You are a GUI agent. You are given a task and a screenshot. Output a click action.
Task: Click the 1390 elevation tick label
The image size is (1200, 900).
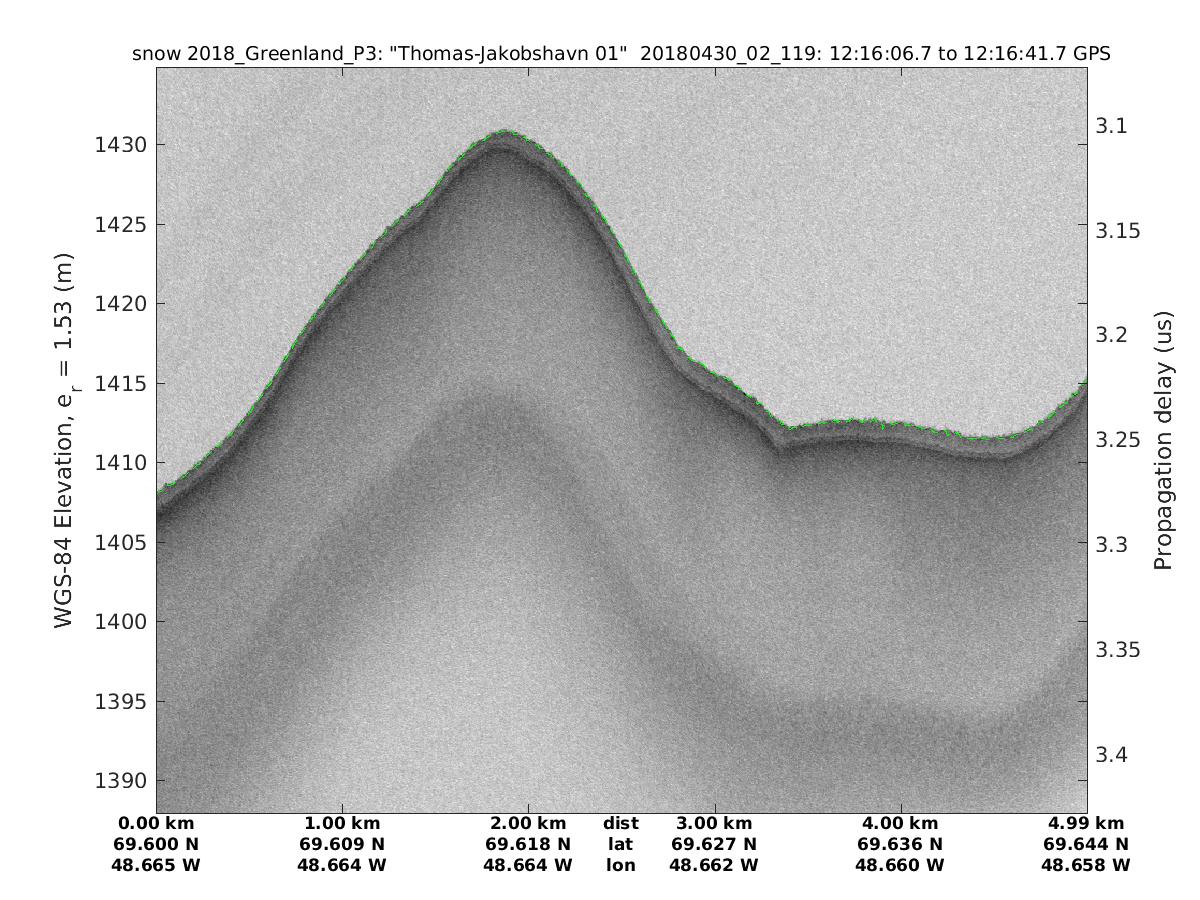[120, 781]
